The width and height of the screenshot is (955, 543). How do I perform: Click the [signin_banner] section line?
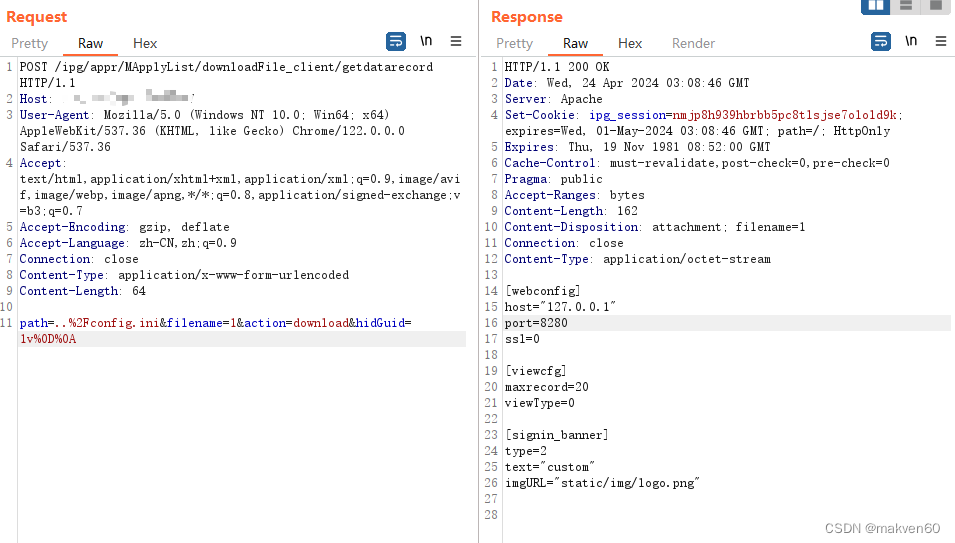pyautogui.click(x=557, y=435)
